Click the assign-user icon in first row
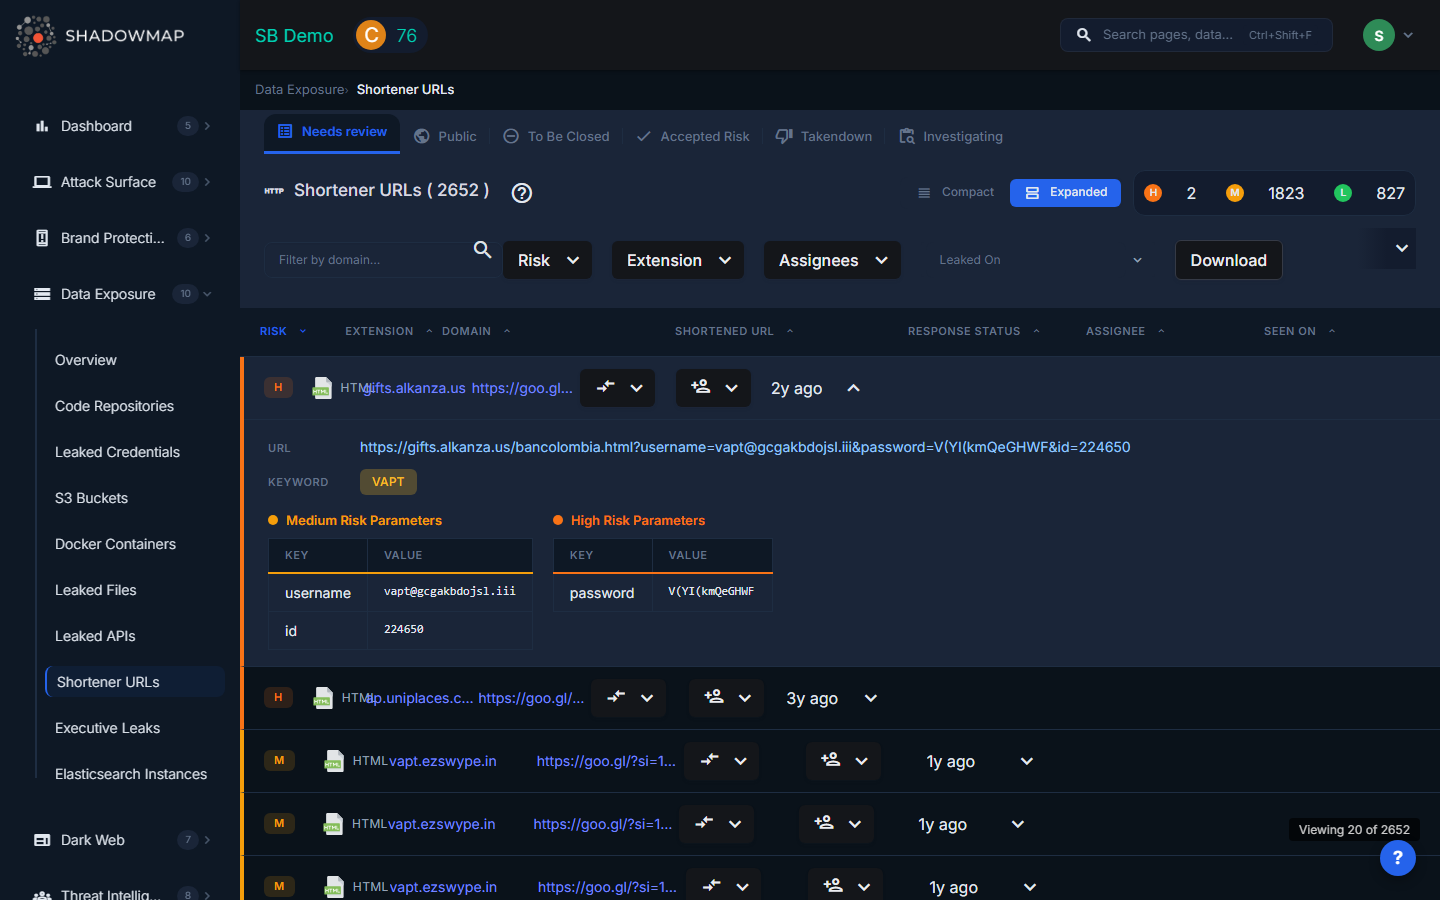Viewport: 1440px width, 900px height. point(701,387)
